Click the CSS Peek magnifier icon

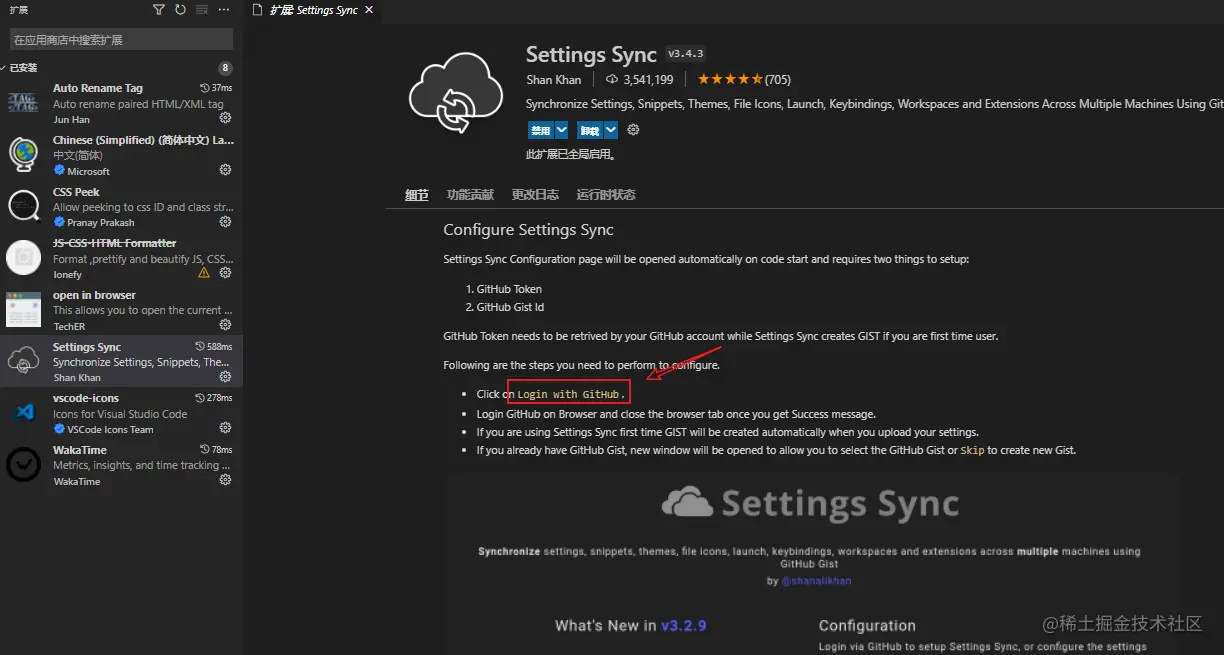pos(23,206)
